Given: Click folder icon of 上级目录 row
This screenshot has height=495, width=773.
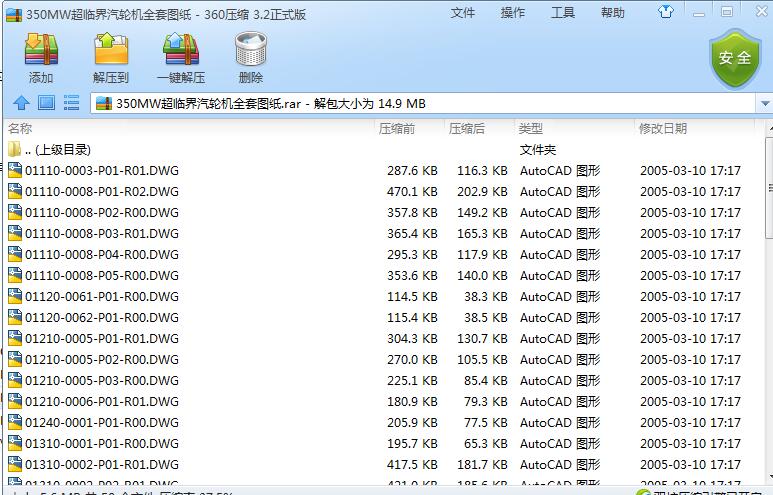Looking at the screenshot, I should click(15, 149).
